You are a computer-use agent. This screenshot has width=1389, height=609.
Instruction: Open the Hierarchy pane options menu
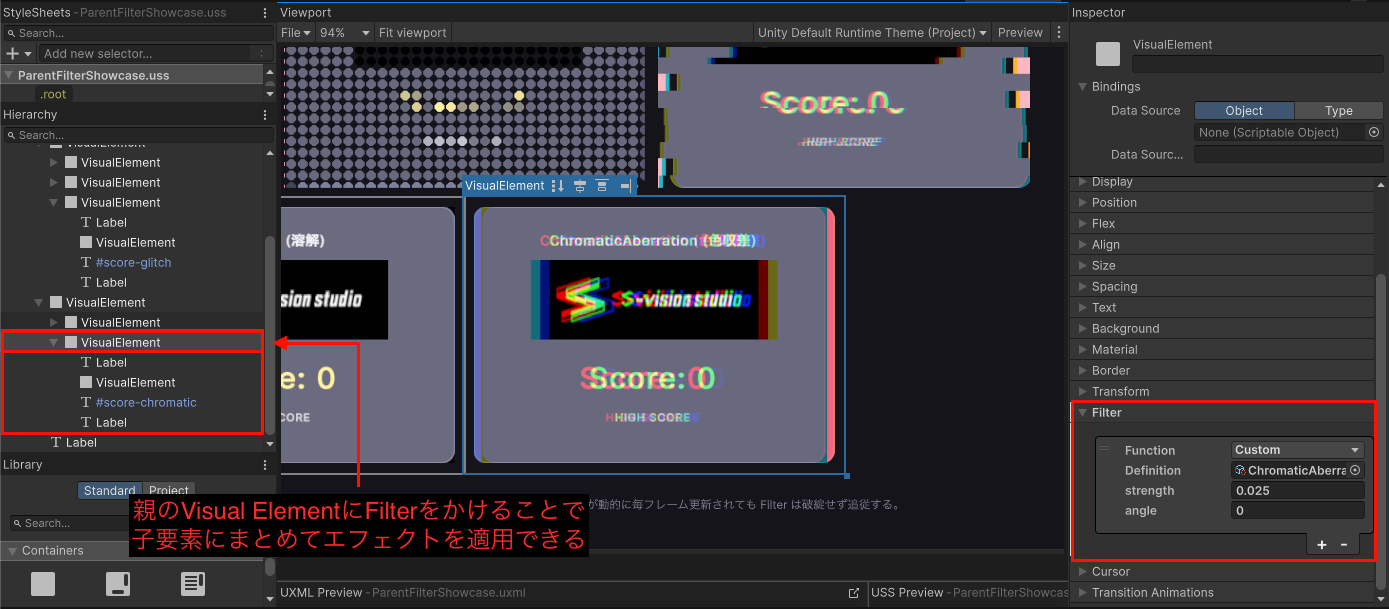(x=265, y=115)
